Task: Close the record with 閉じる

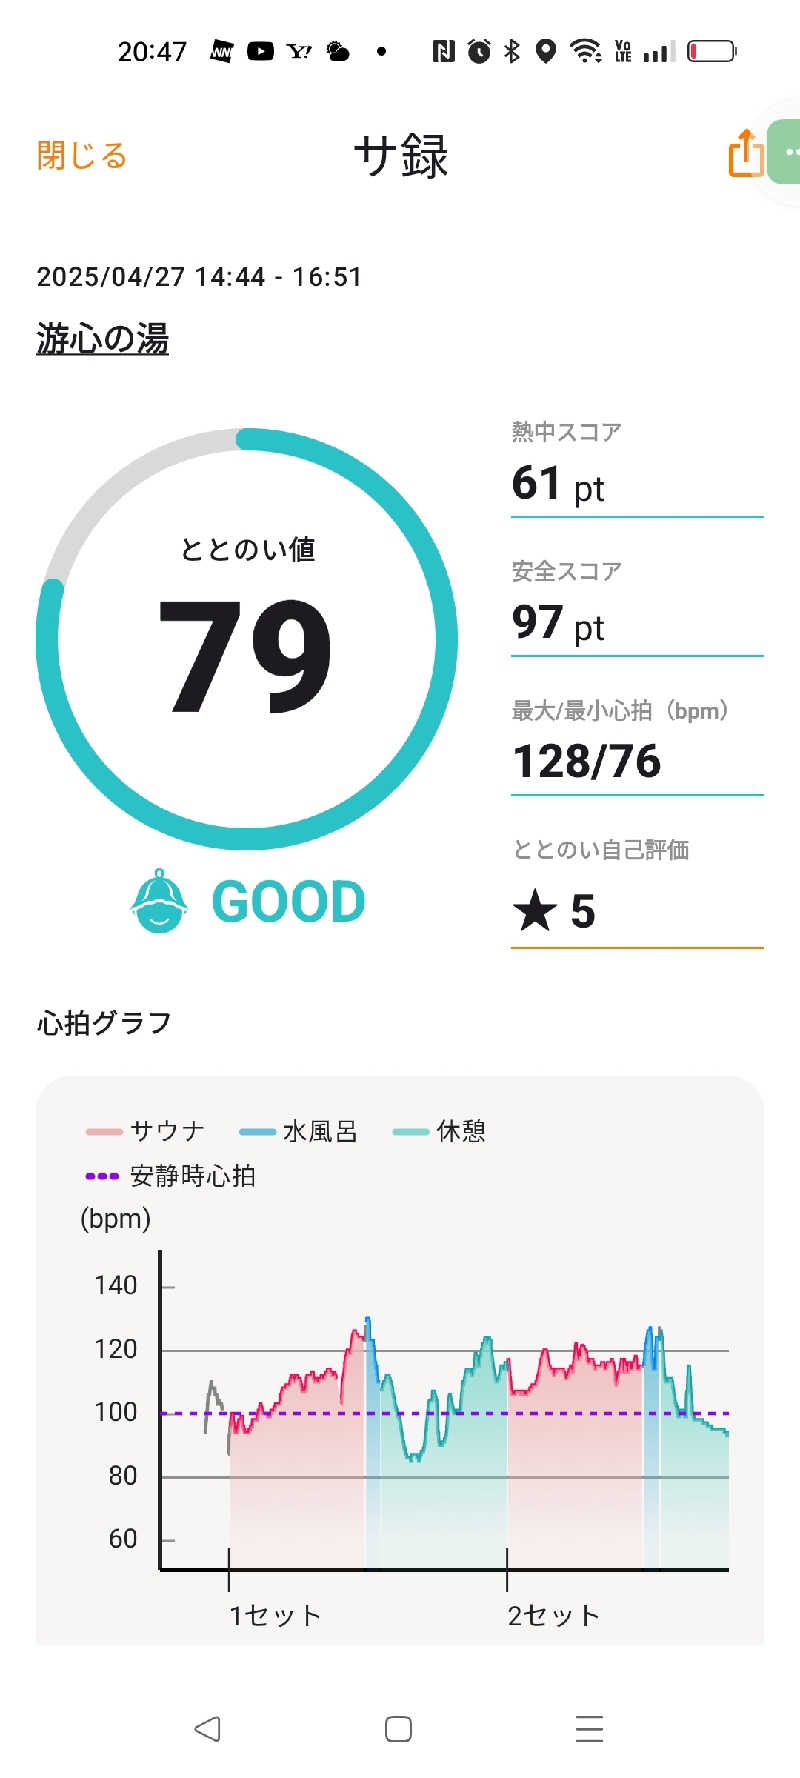Action: 82,155
